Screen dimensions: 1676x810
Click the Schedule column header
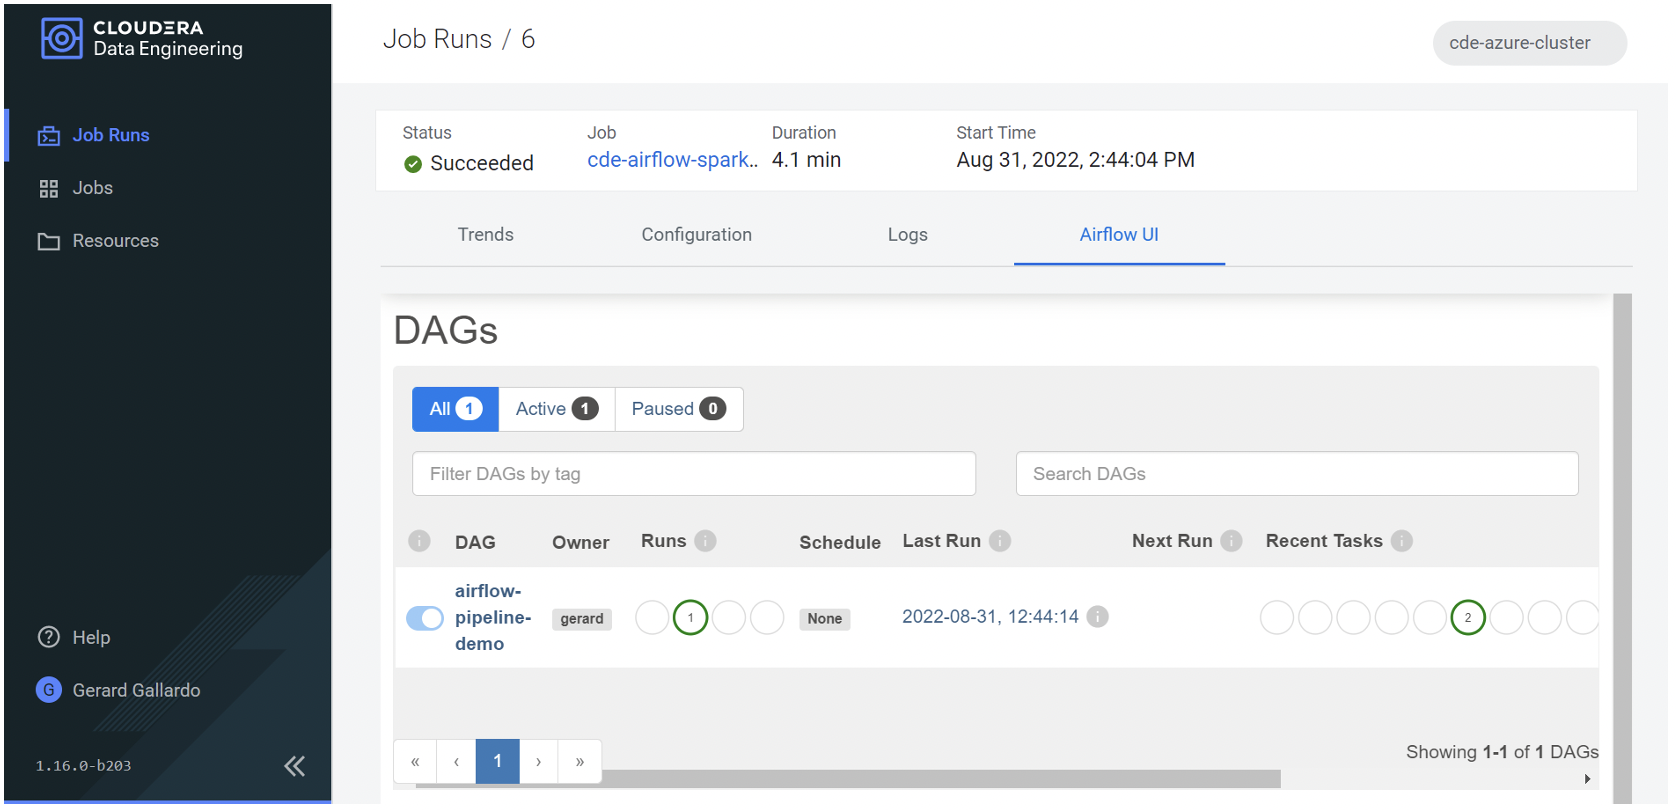click(840, 542)
